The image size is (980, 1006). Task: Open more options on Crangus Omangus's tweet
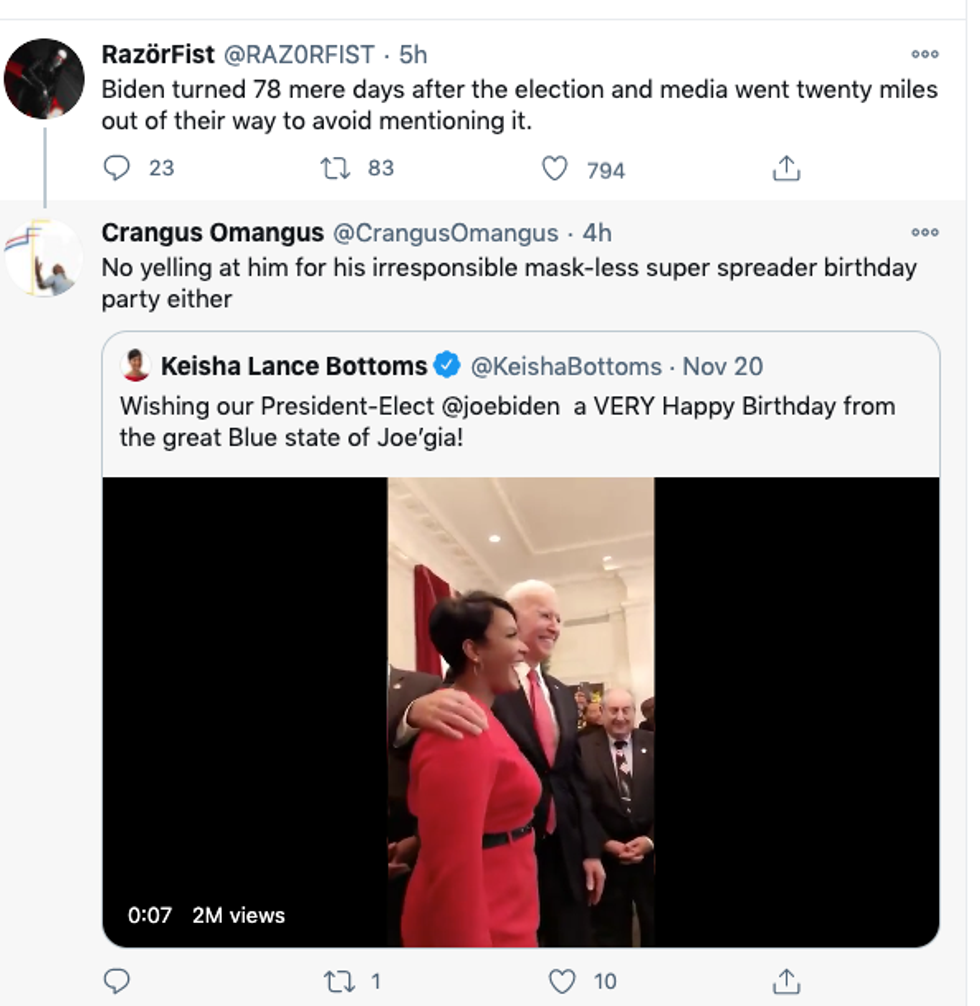(924, 233)
